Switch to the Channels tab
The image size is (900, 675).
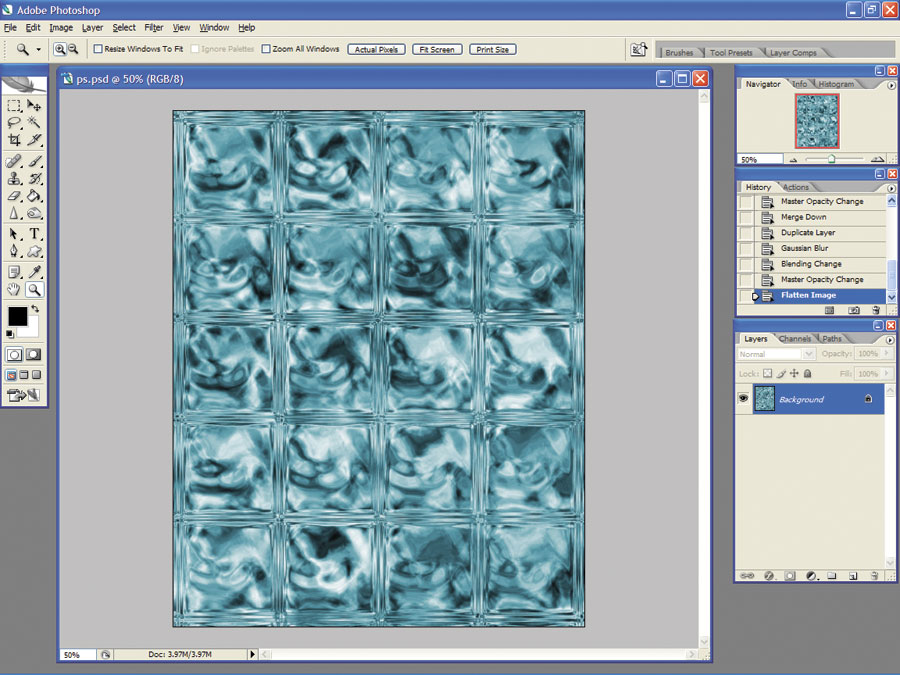coord(795,339)
